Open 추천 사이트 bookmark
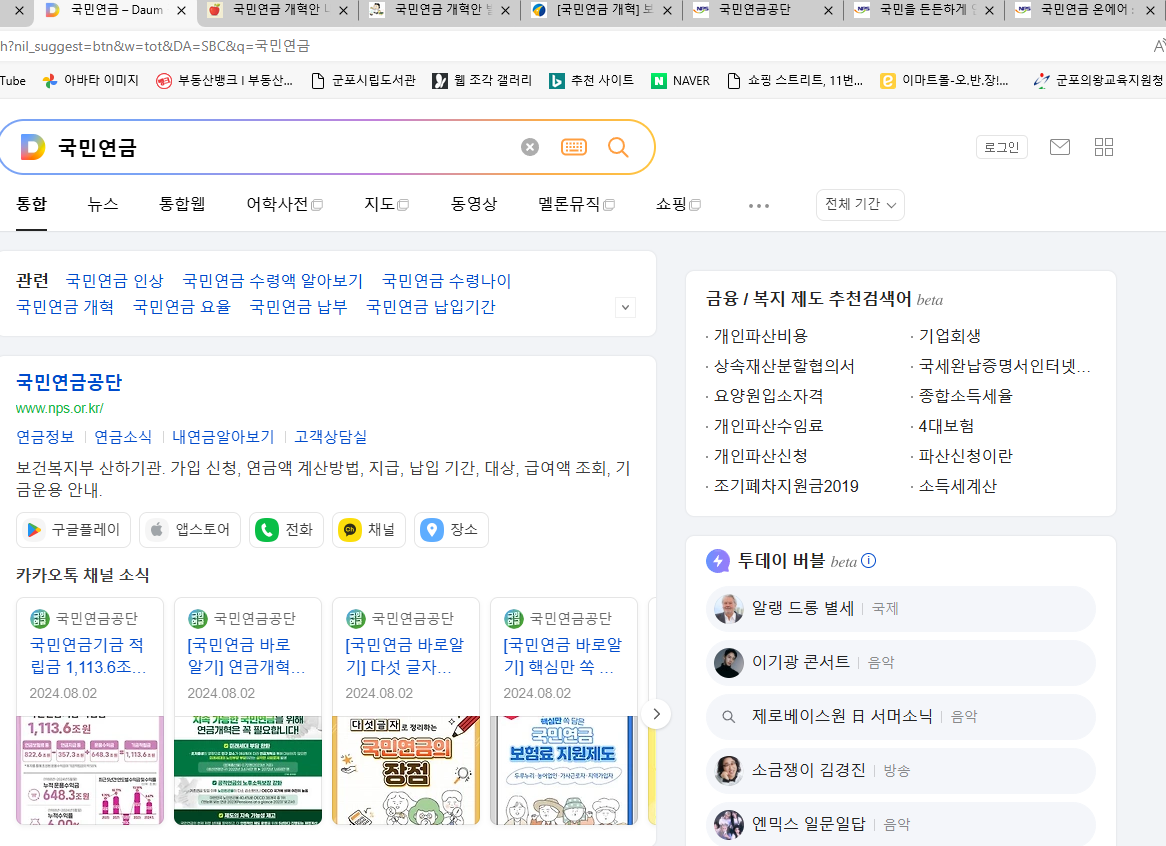1166x846 pixels. coord(591,80)
